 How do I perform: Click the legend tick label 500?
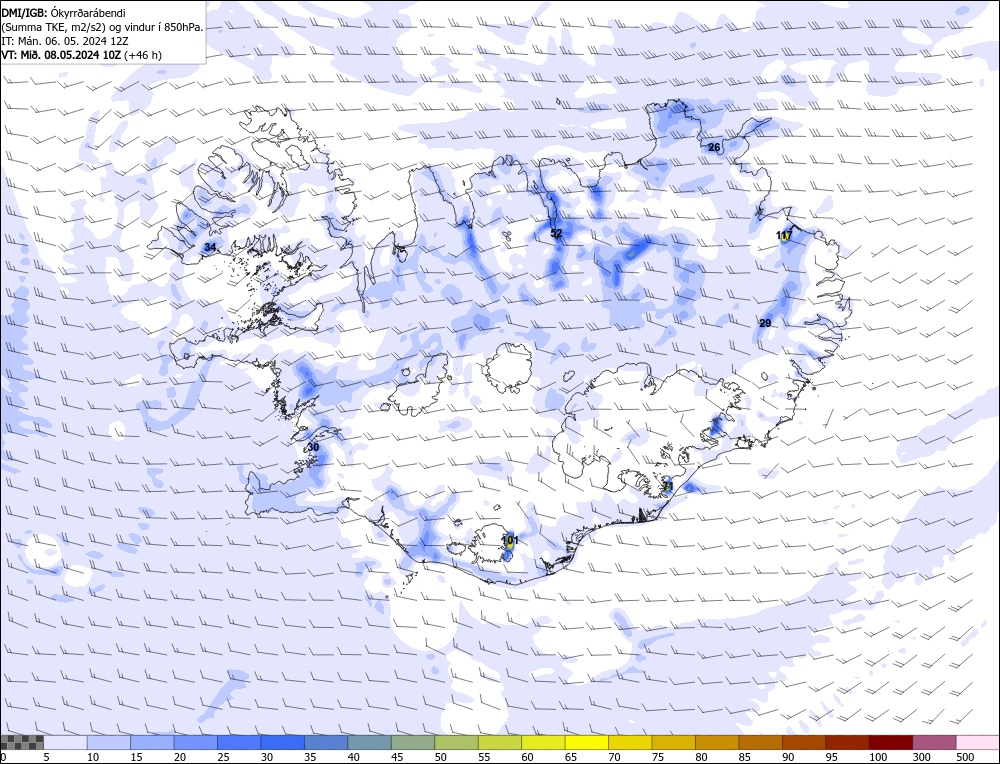point(965,757)
